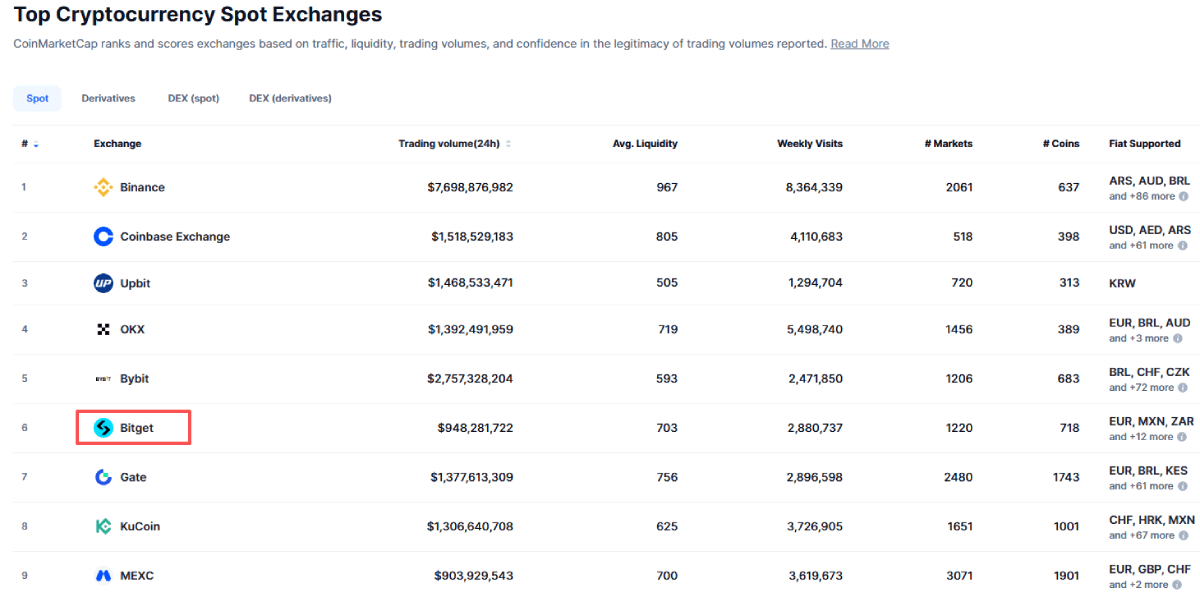The width and height of the screenshot is (1200, 597).
Task: Click the Bybit logo icon
Action: click(103, 379)
